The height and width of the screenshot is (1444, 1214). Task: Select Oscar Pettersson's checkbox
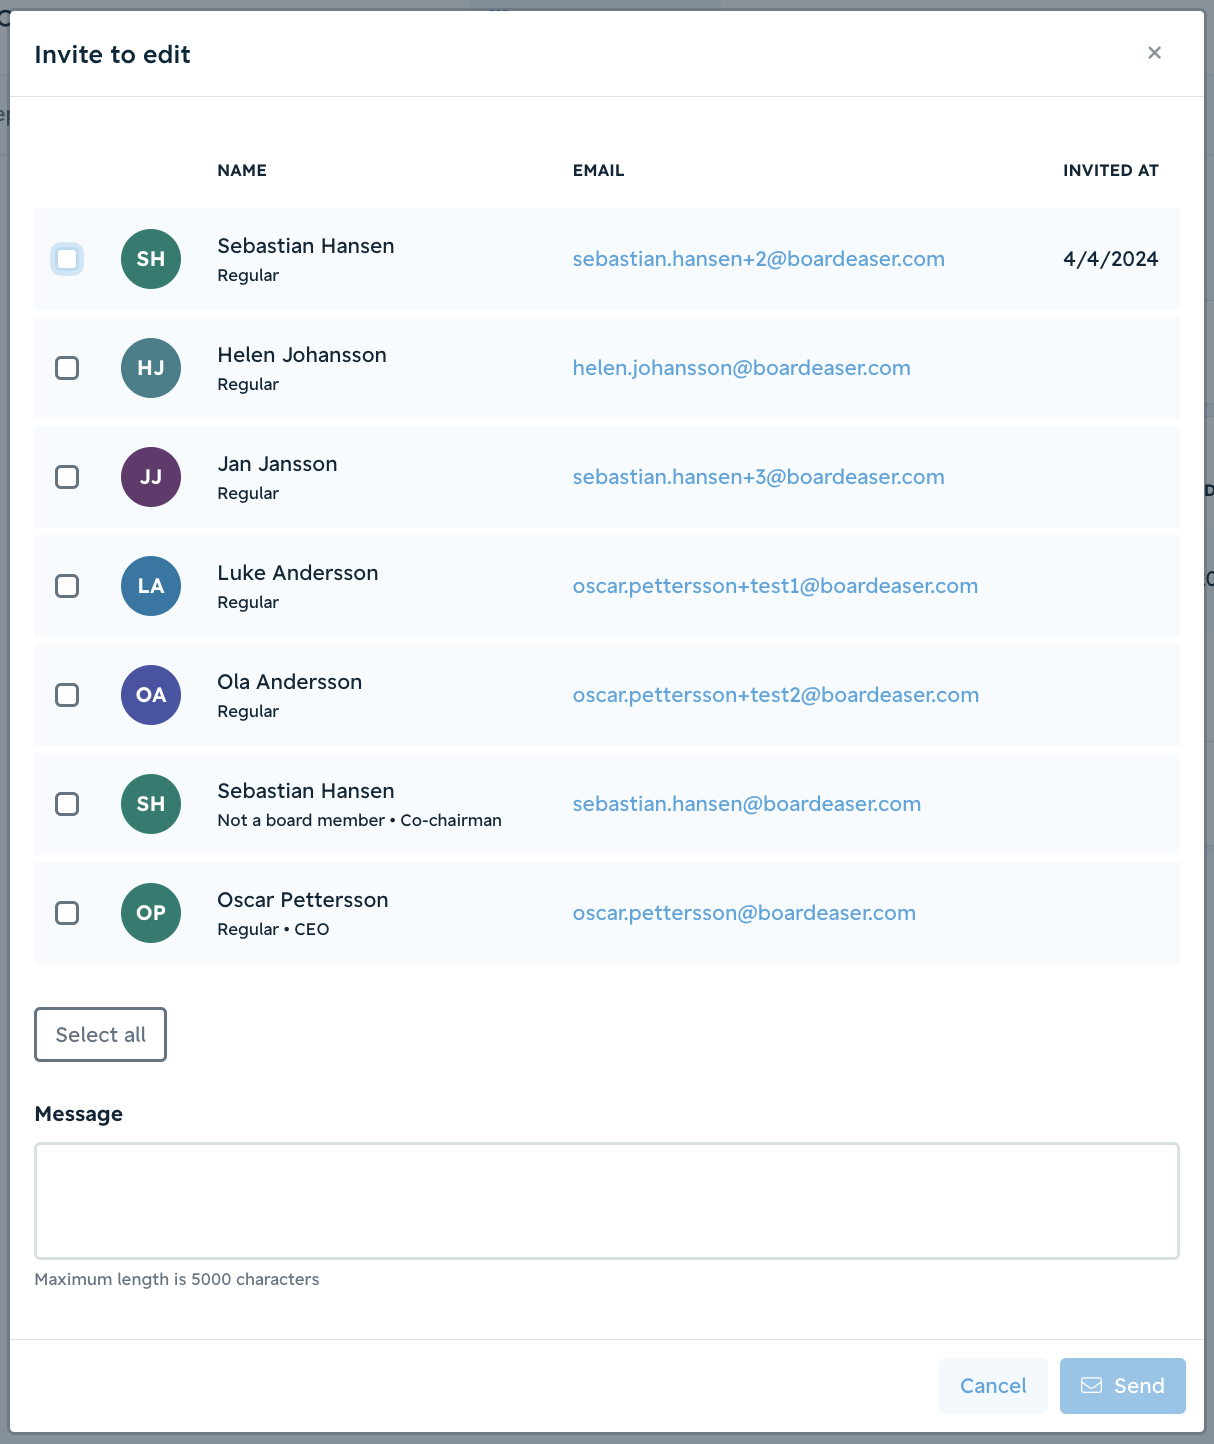click(67, 913)
